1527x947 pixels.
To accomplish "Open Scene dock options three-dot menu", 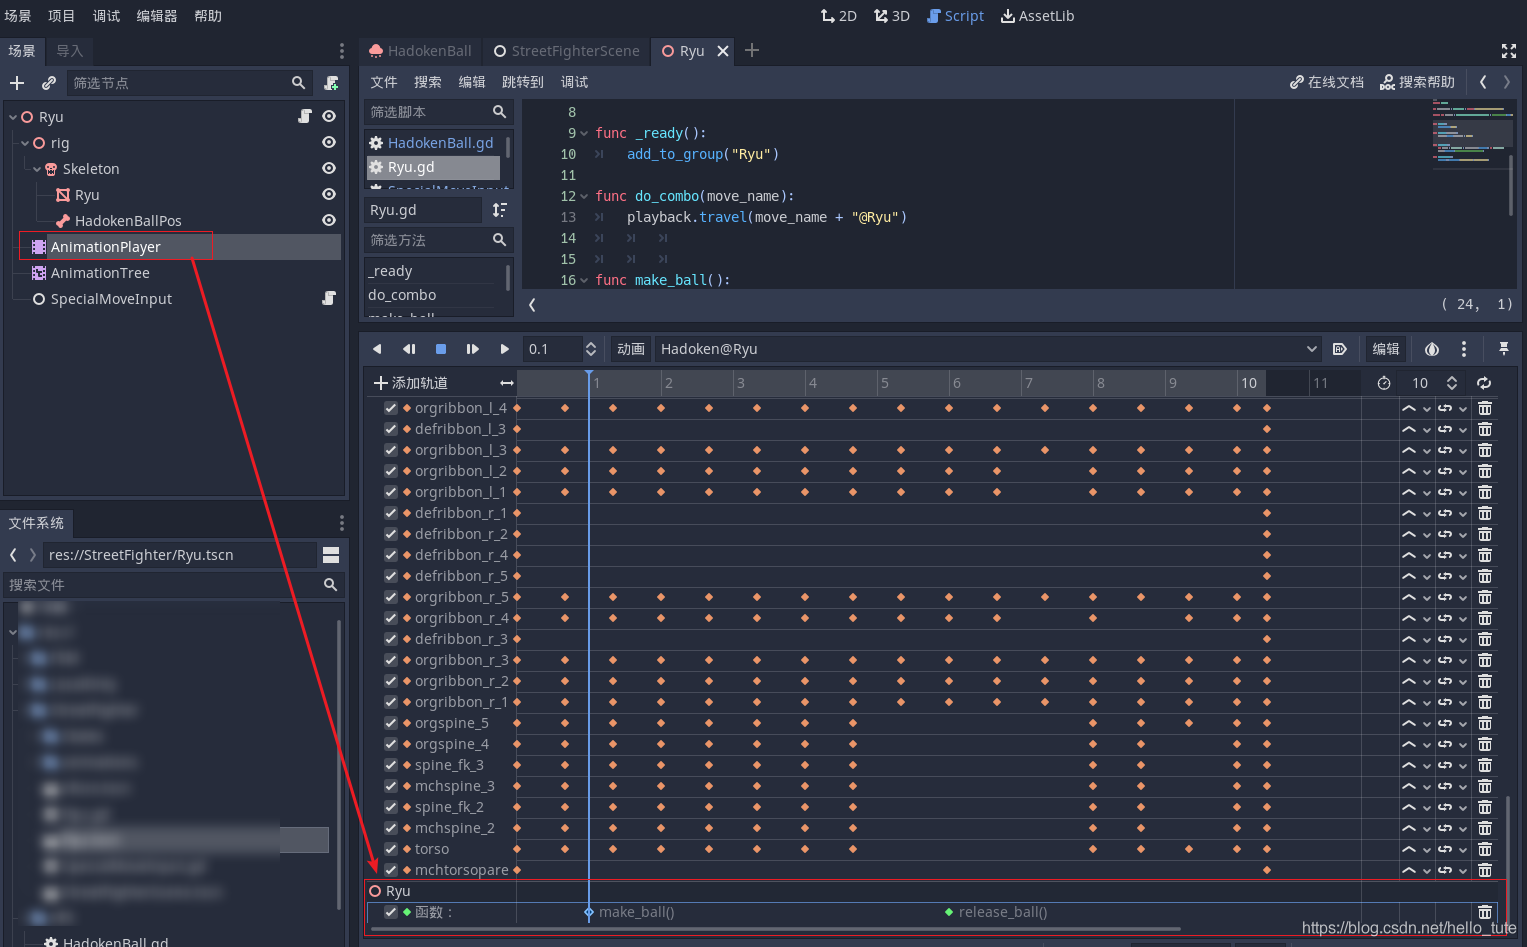I will (x=341, y=51).
